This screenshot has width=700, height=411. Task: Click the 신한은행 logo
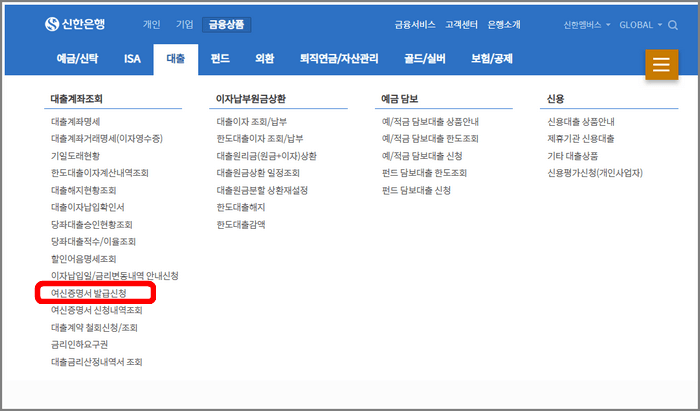pyautogui.click(x=75, y=24)
